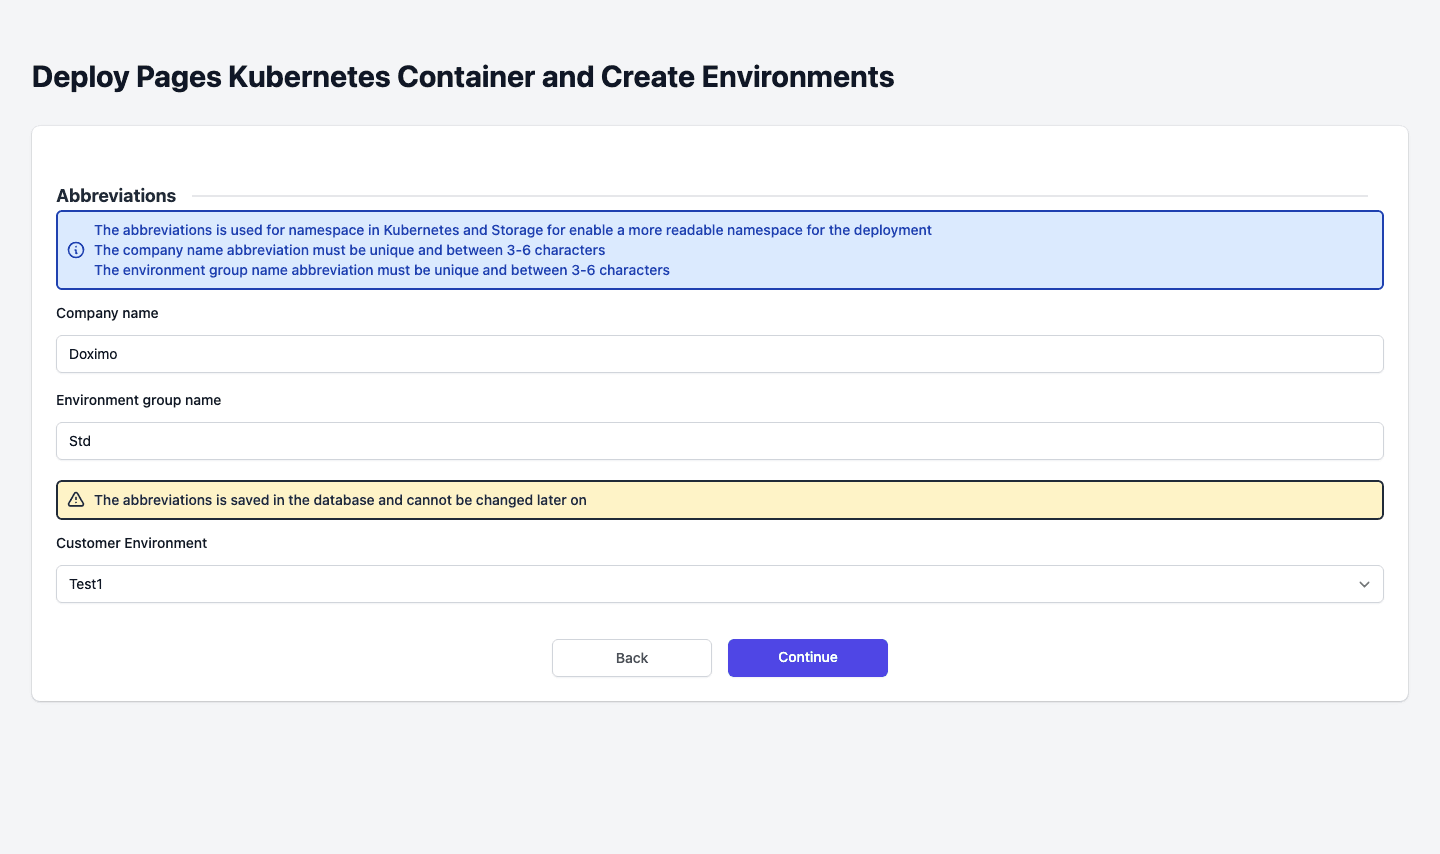
Task: Click the Continue button
Action: point(808,658)
